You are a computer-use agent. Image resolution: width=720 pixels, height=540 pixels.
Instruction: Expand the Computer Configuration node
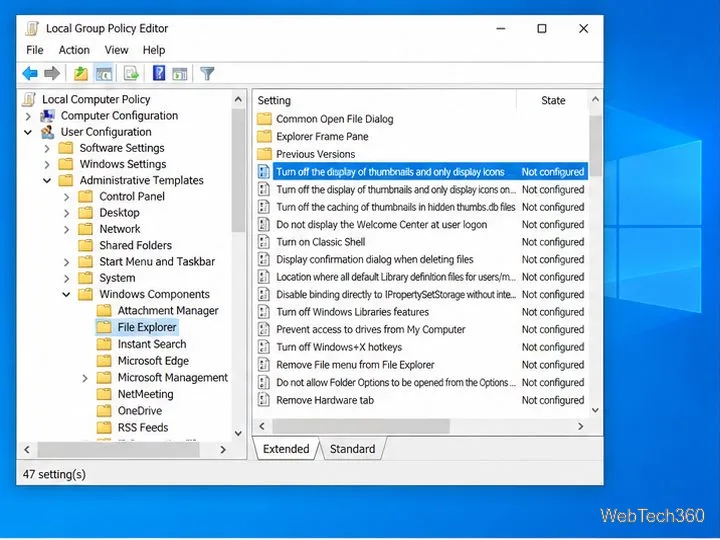[x=28, y=116]
